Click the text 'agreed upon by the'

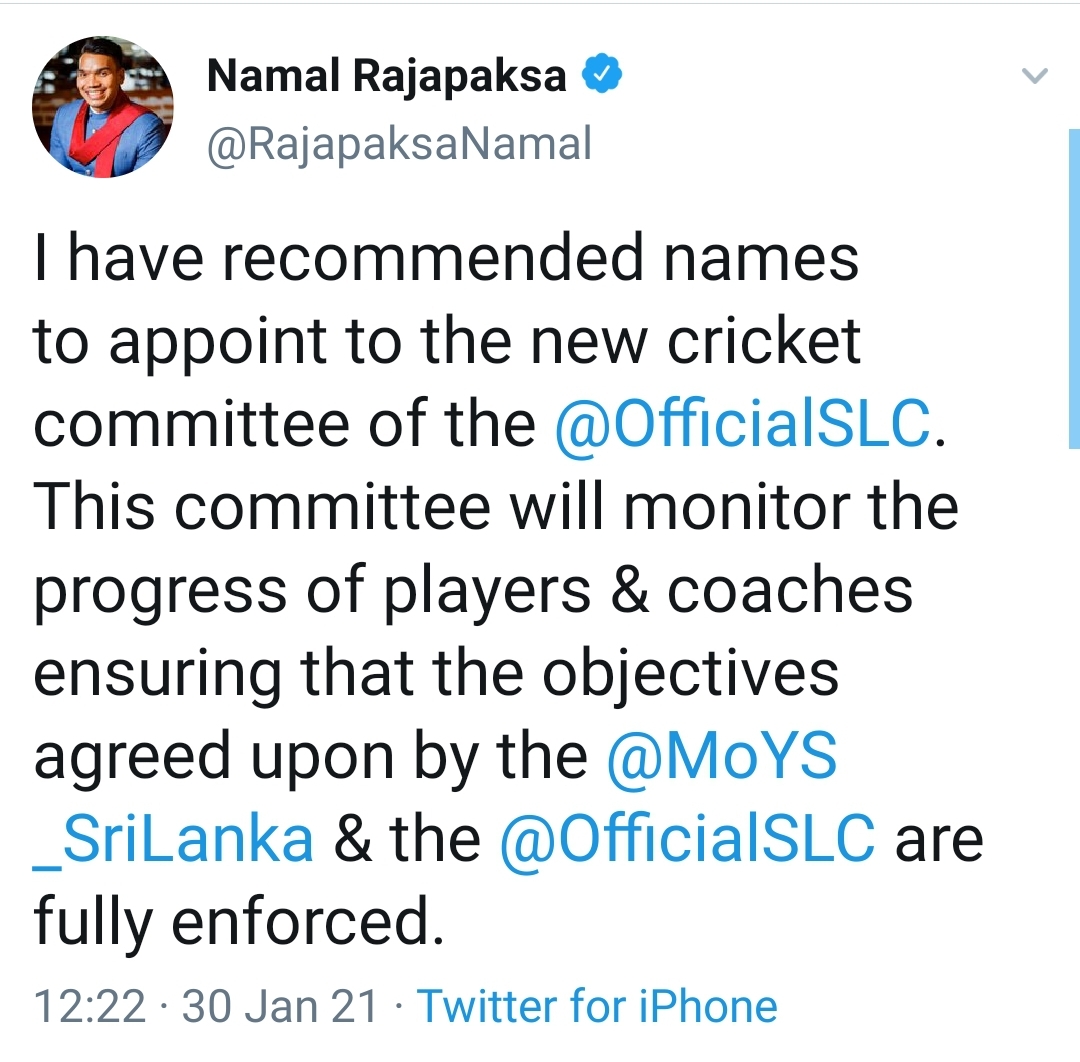(x=311, y=758)
